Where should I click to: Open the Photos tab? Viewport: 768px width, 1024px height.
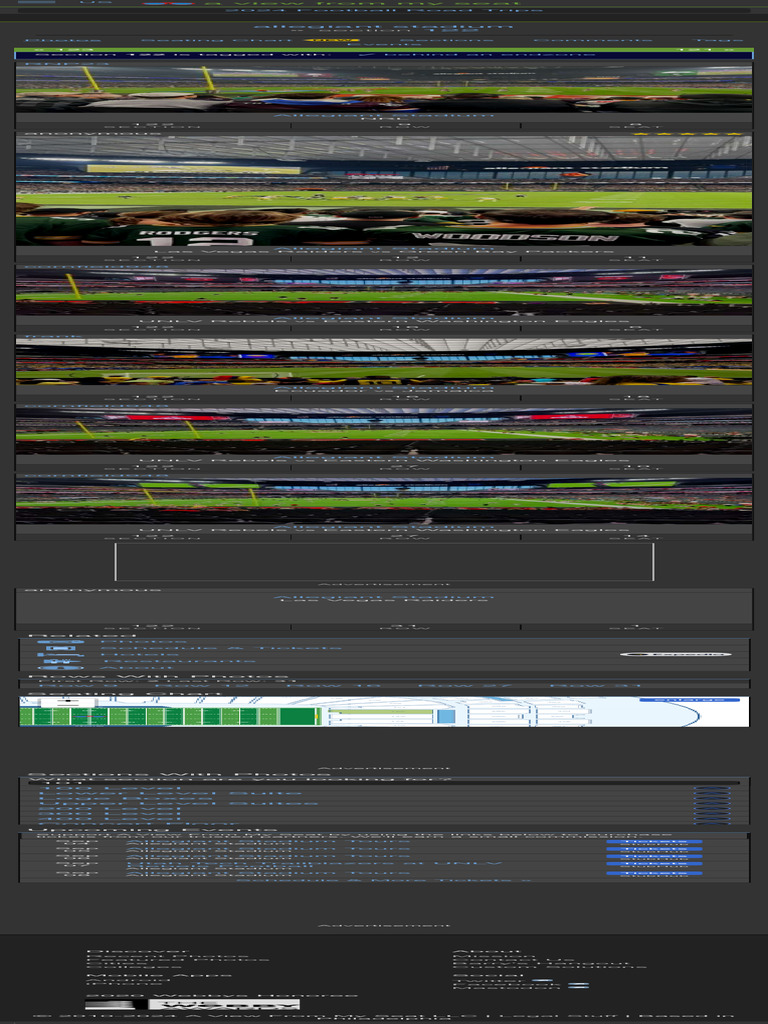63,40
